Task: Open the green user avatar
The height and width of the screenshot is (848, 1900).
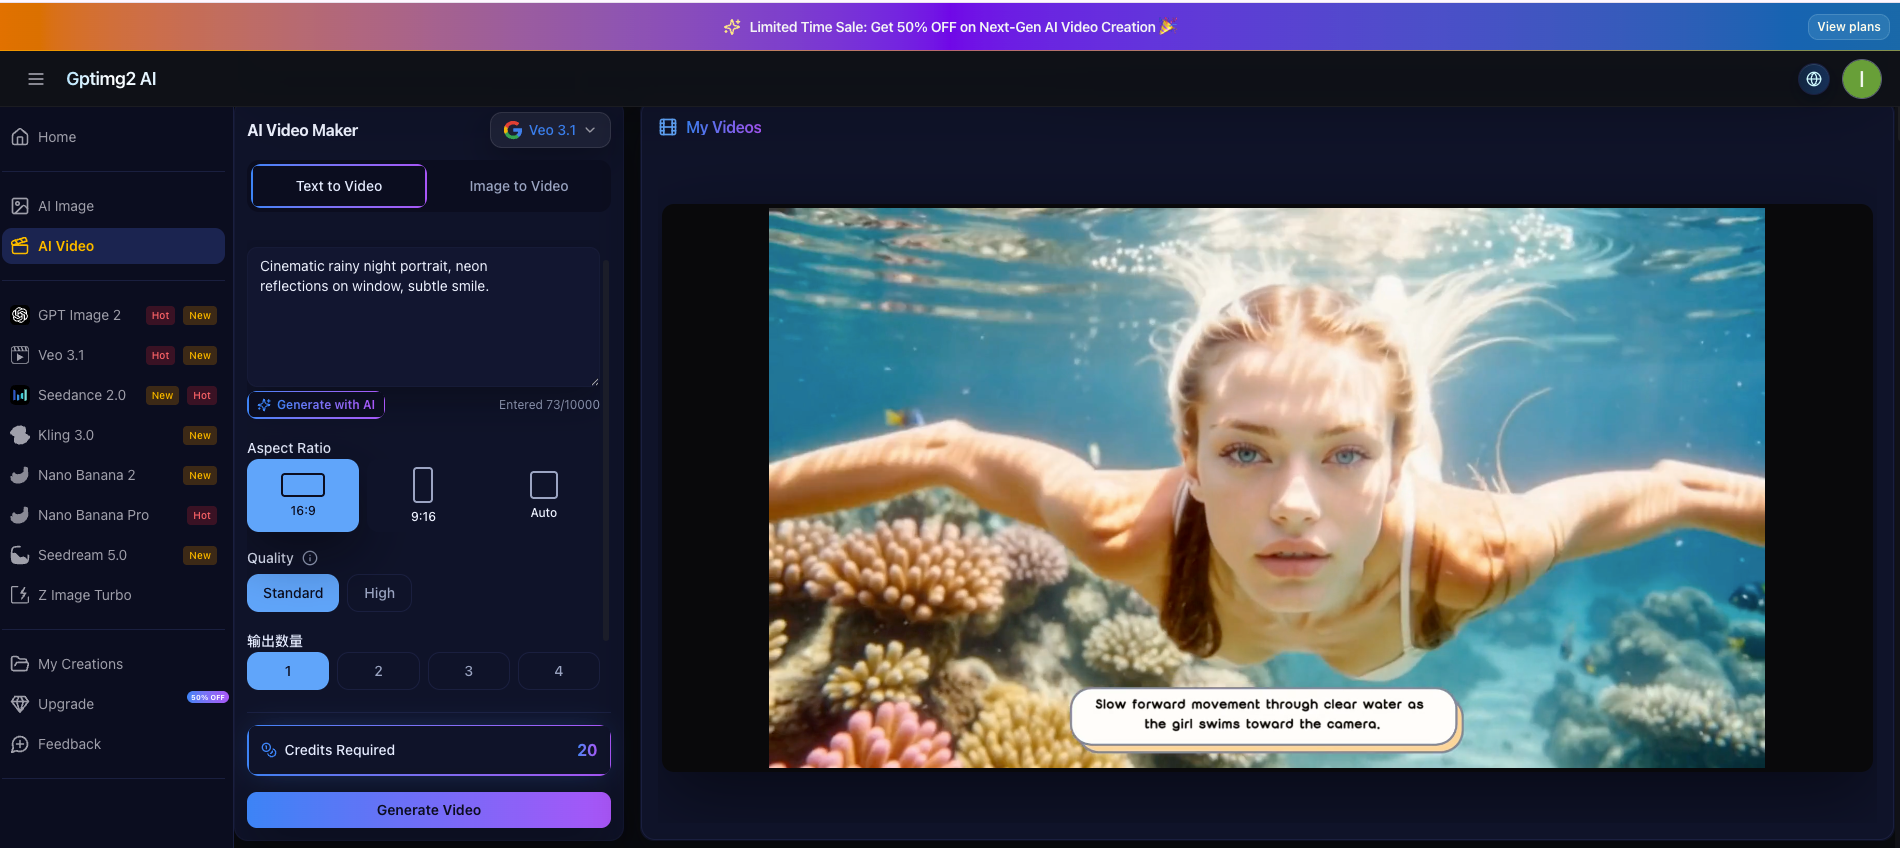Action: 1862,79
